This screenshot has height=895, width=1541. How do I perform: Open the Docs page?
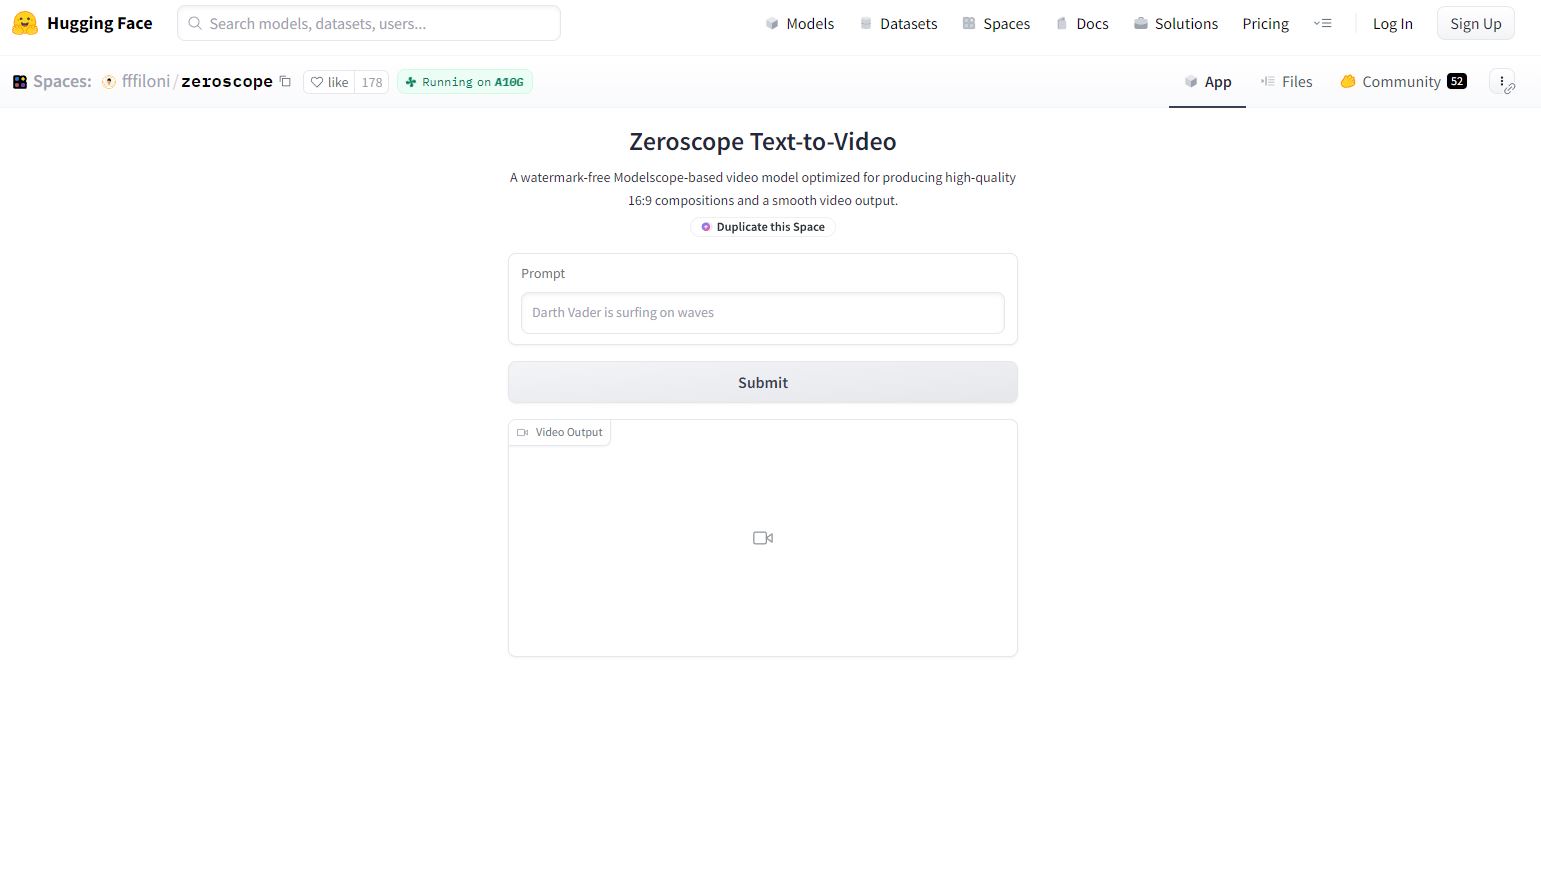(x=1082, y=23)
